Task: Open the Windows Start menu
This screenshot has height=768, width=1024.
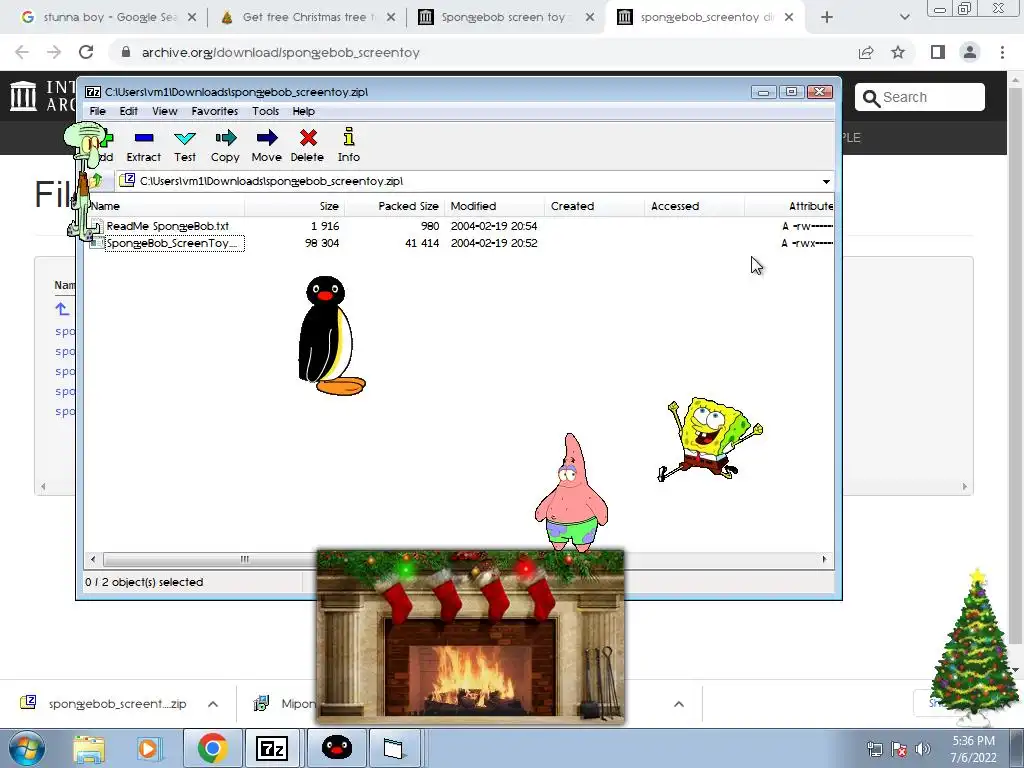Action: coord(26,748)
